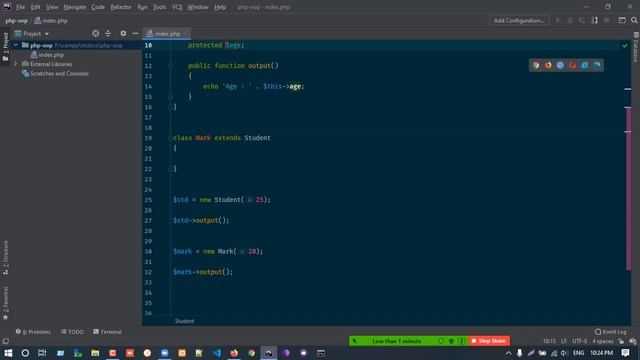
Task: Open the Navigate menu
Action: pyautogui.click(x=75, y=7)
